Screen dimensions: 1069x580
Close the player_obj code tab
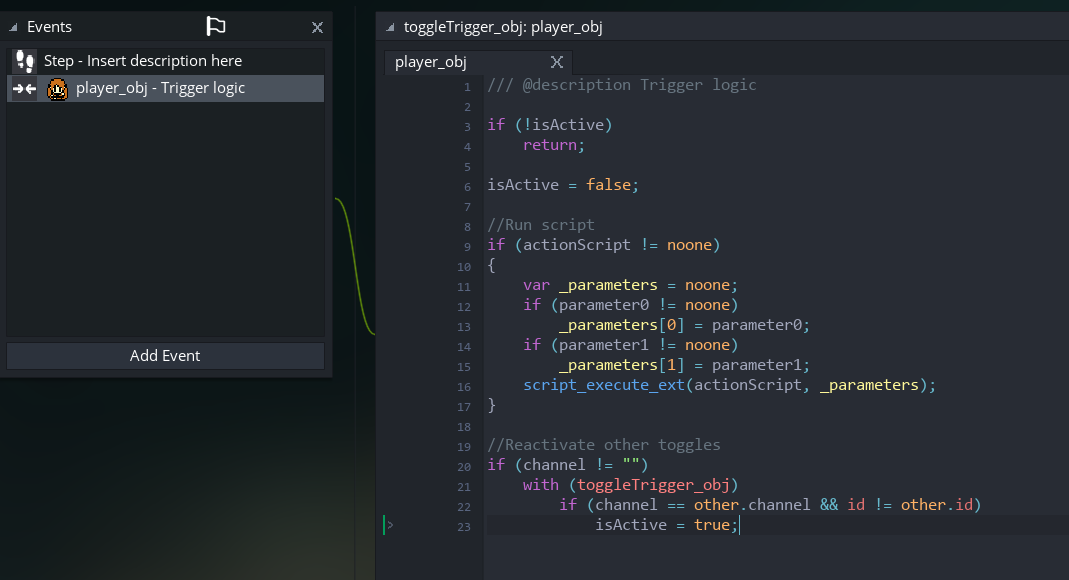[x=556, y=62]
